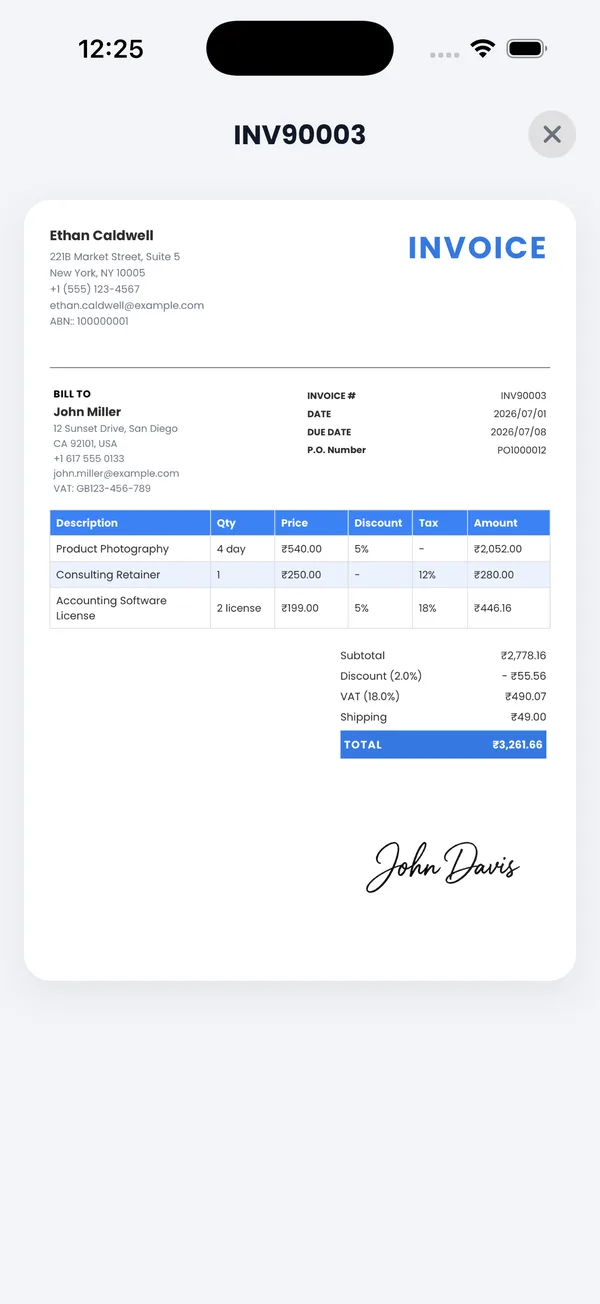Tap price ₹199.00
Screen dimensions: 600x1304
pyautogui.click(x=300, y=608)
